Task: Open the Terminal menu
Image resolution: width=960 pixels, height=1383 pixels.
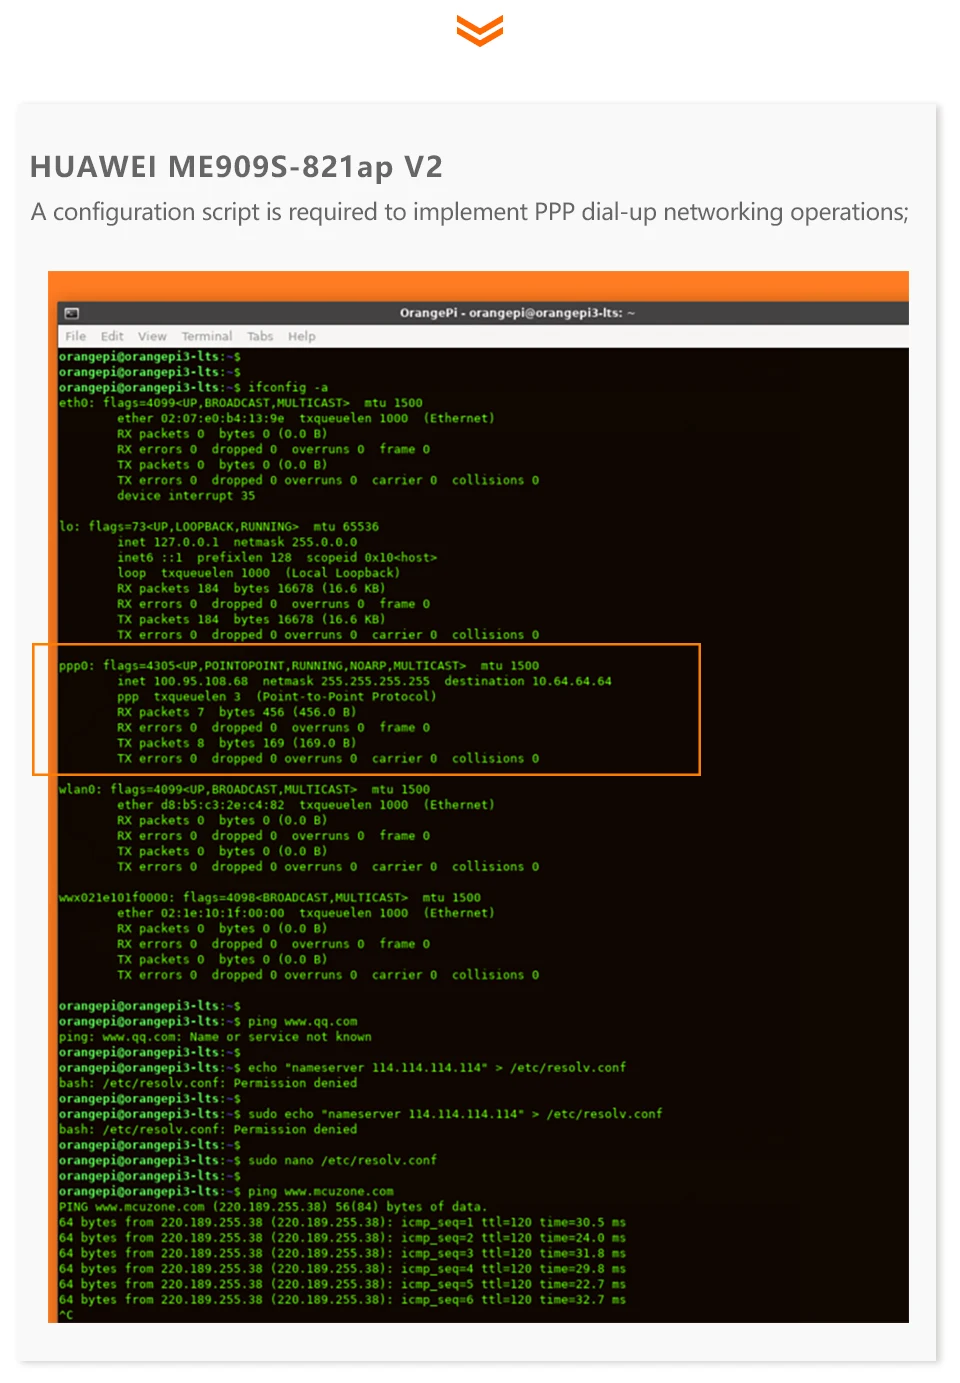Action: (x=207, y=337)
